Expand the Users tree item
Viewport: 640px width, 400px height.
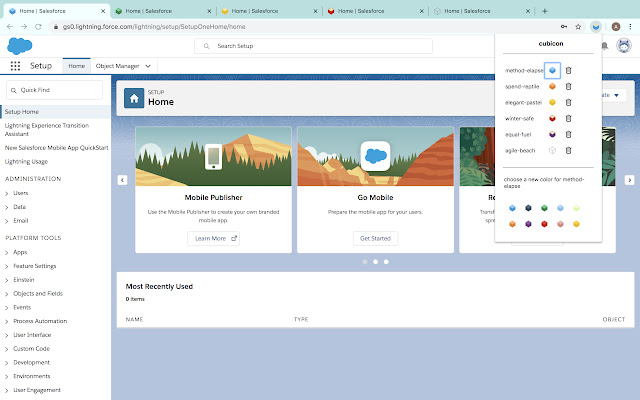[x=7, y=193]
